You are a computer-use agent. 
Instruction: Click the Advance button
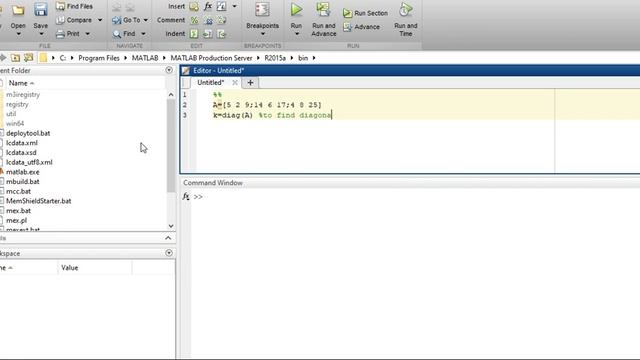pos(362,27)
